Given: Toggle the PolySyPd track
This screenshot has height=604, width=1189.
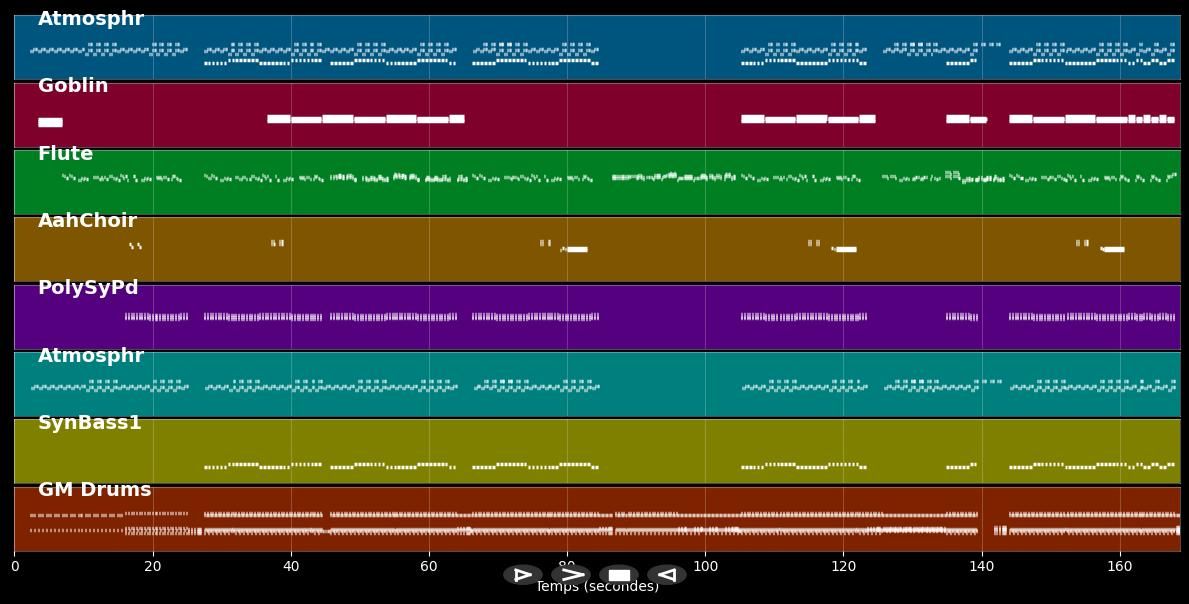Looking at the screenshot, I should [88, 287].
